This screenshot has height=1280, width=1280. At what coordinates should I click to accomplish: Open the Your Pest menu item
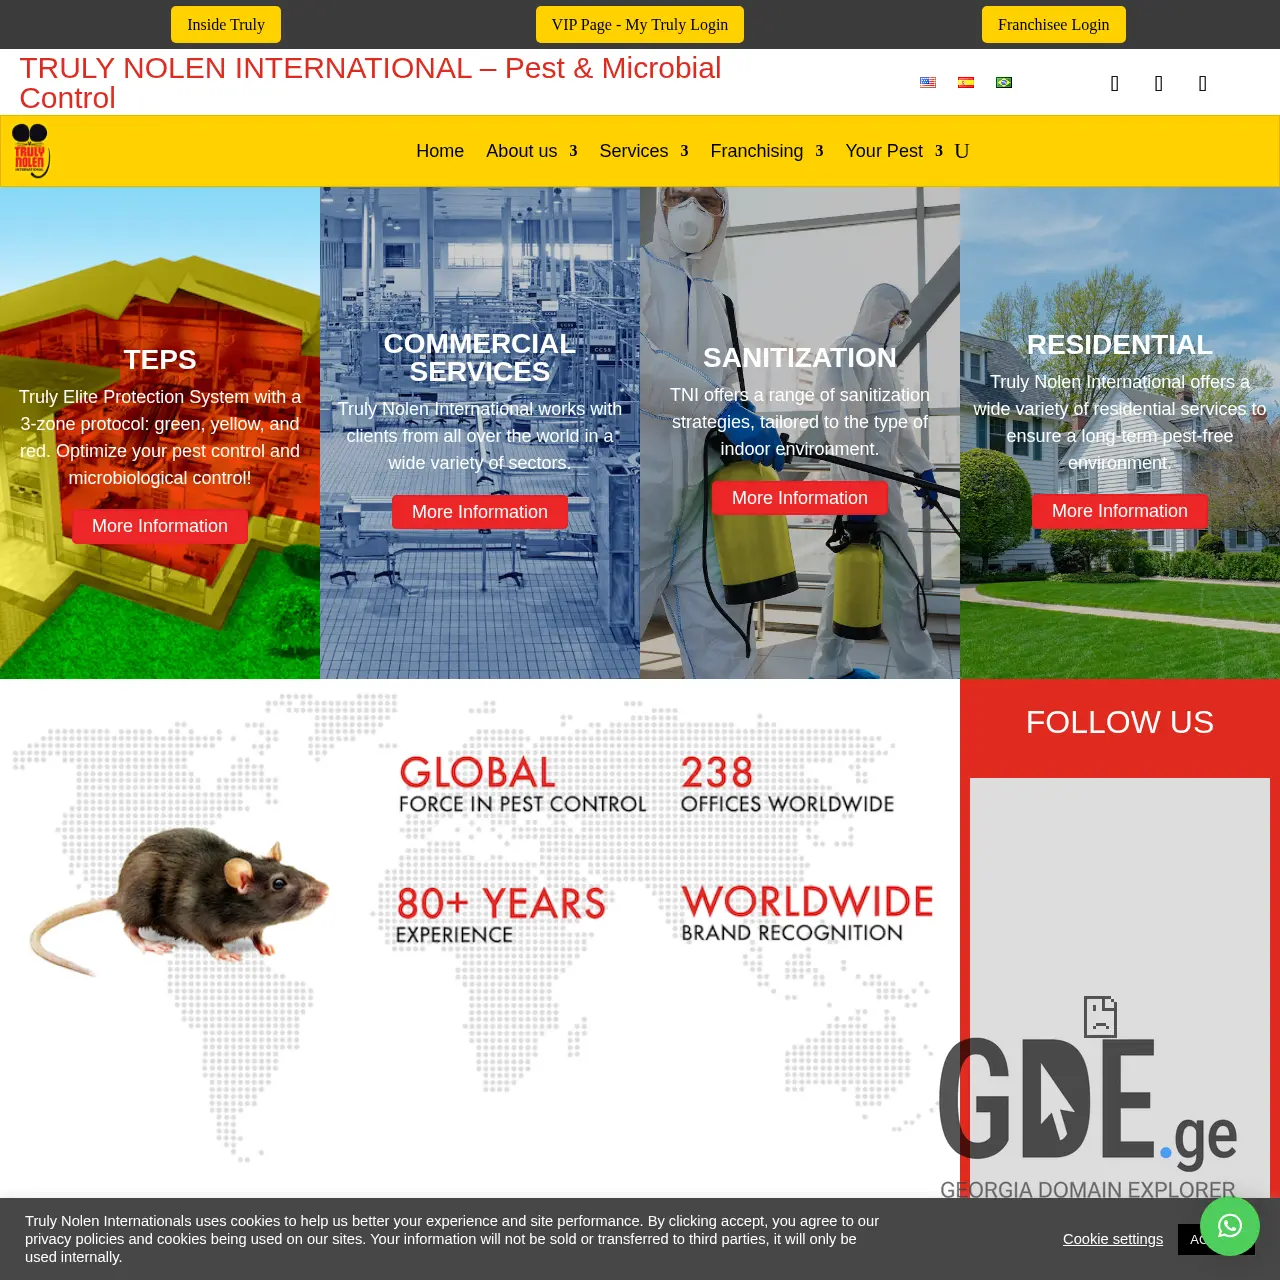coord(884,151)
